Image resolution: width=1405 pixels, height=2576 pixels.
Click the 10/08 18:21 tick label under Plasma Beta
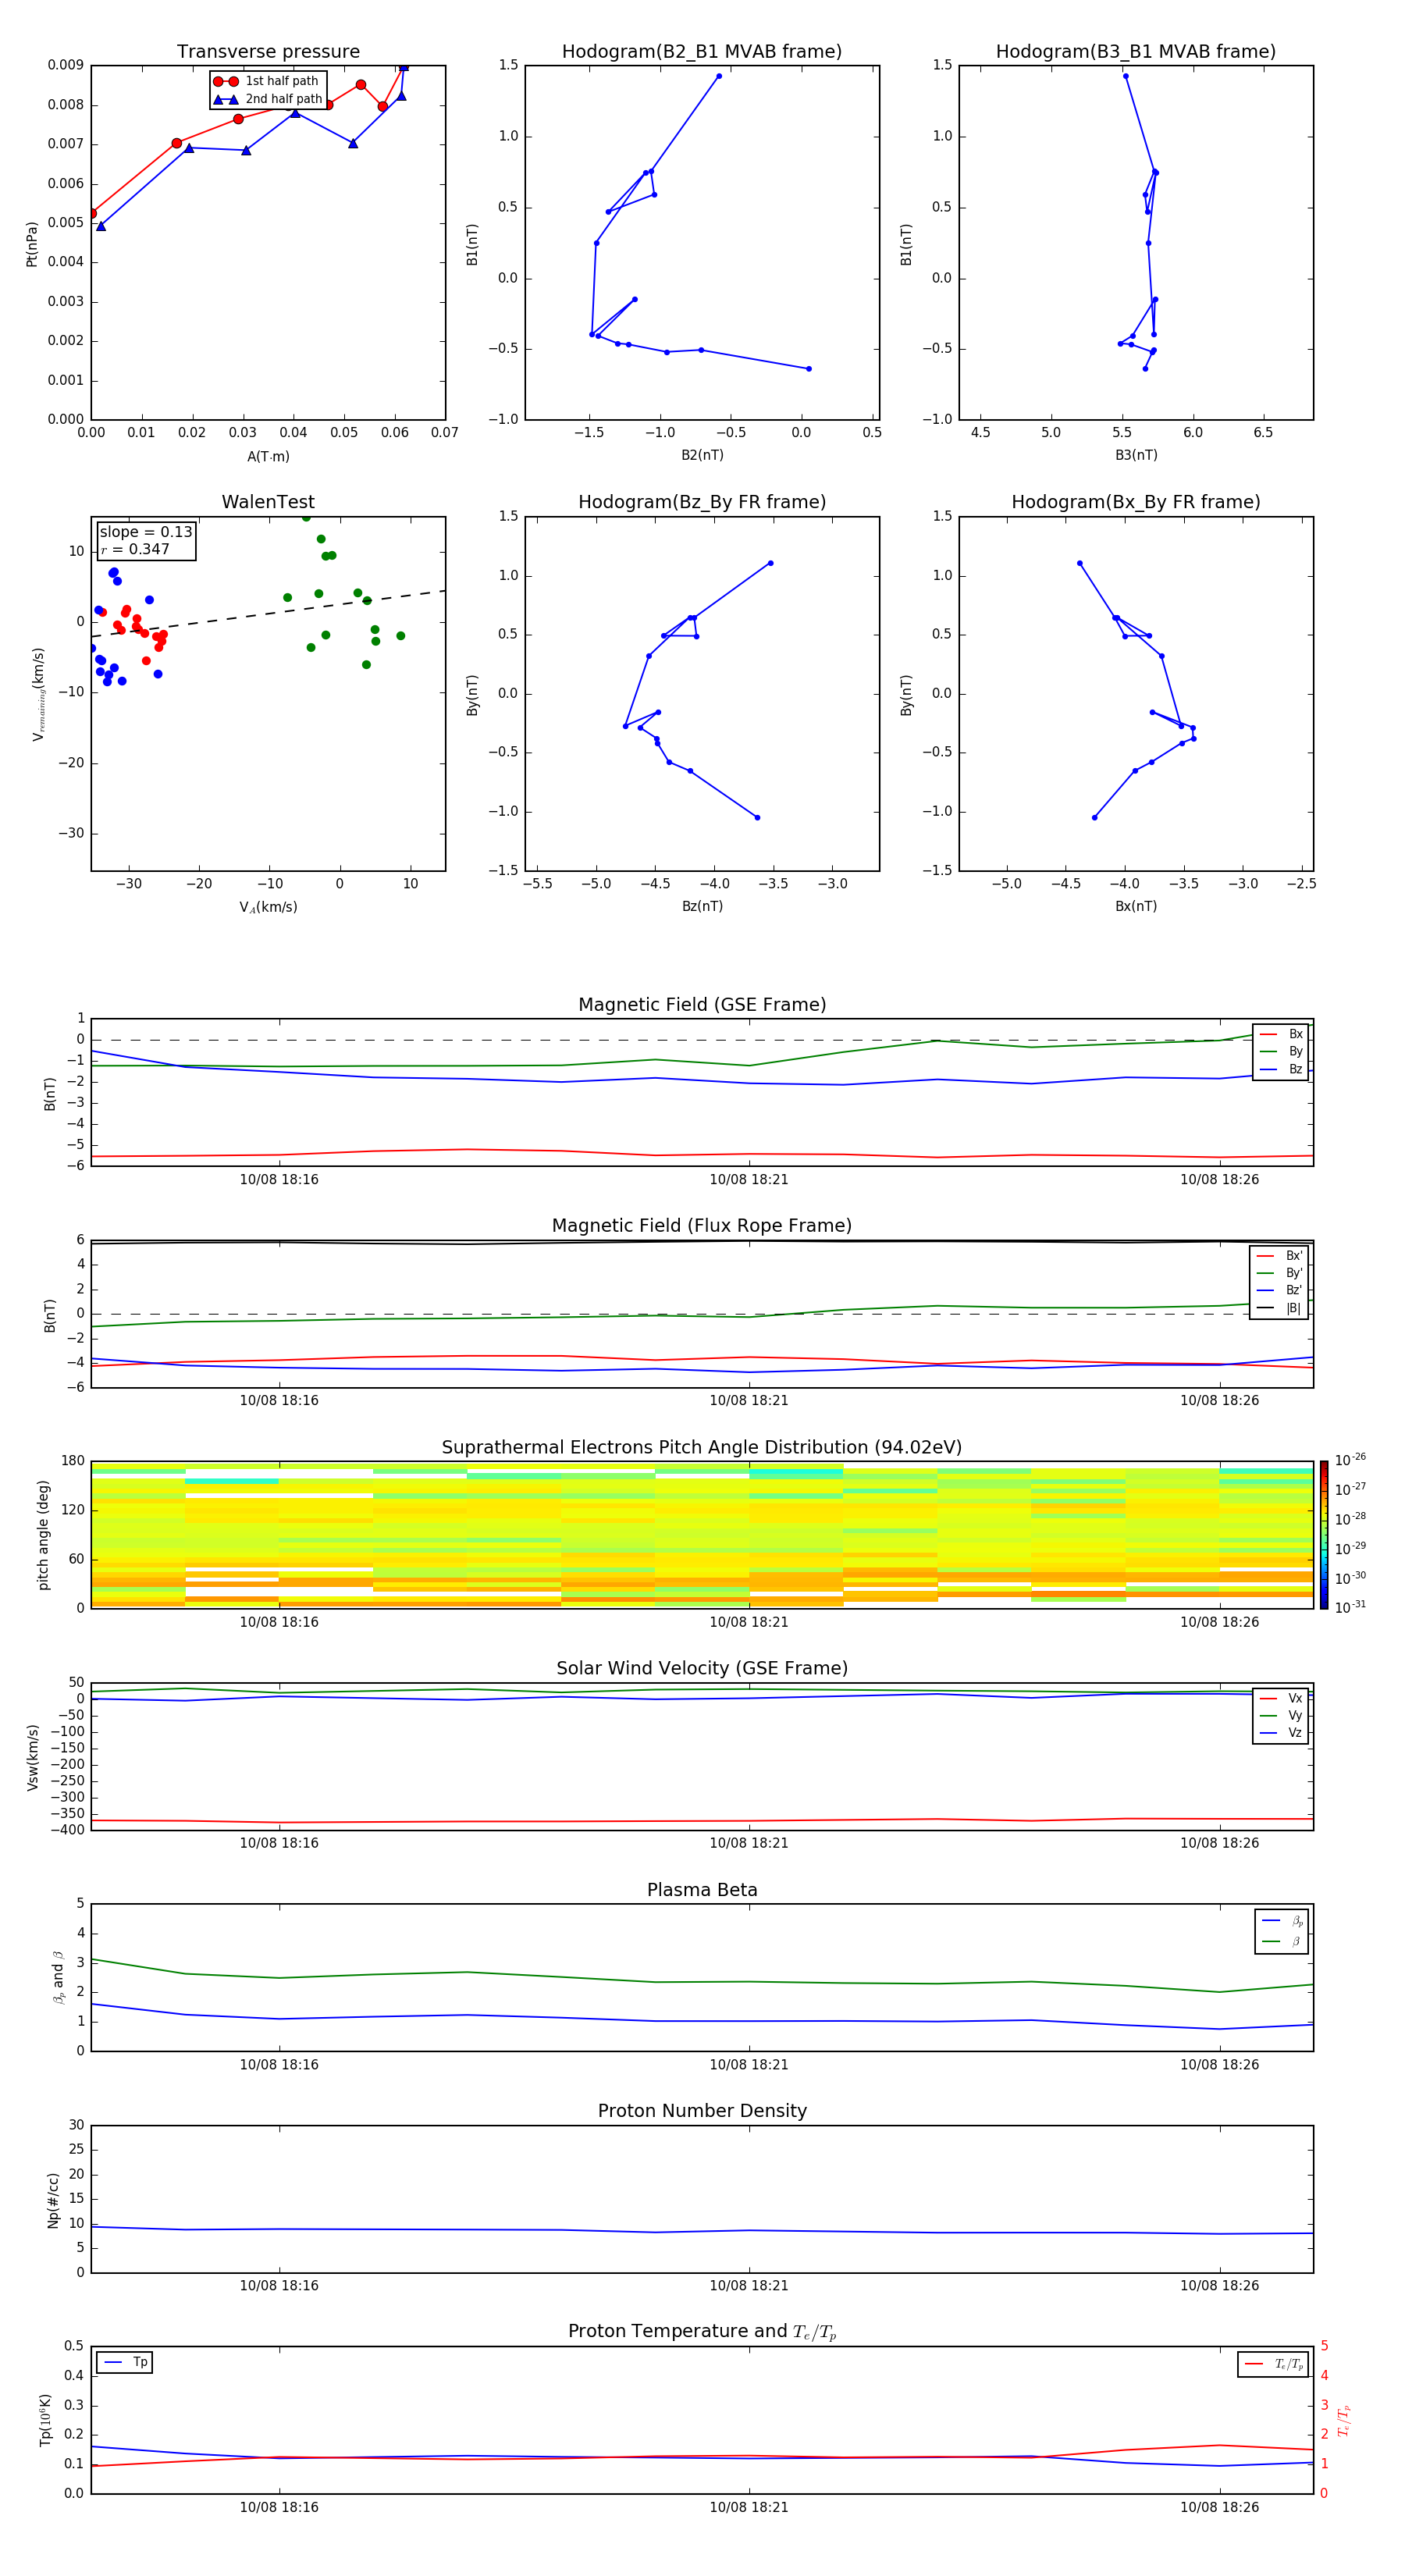[x=749, y=2064]
